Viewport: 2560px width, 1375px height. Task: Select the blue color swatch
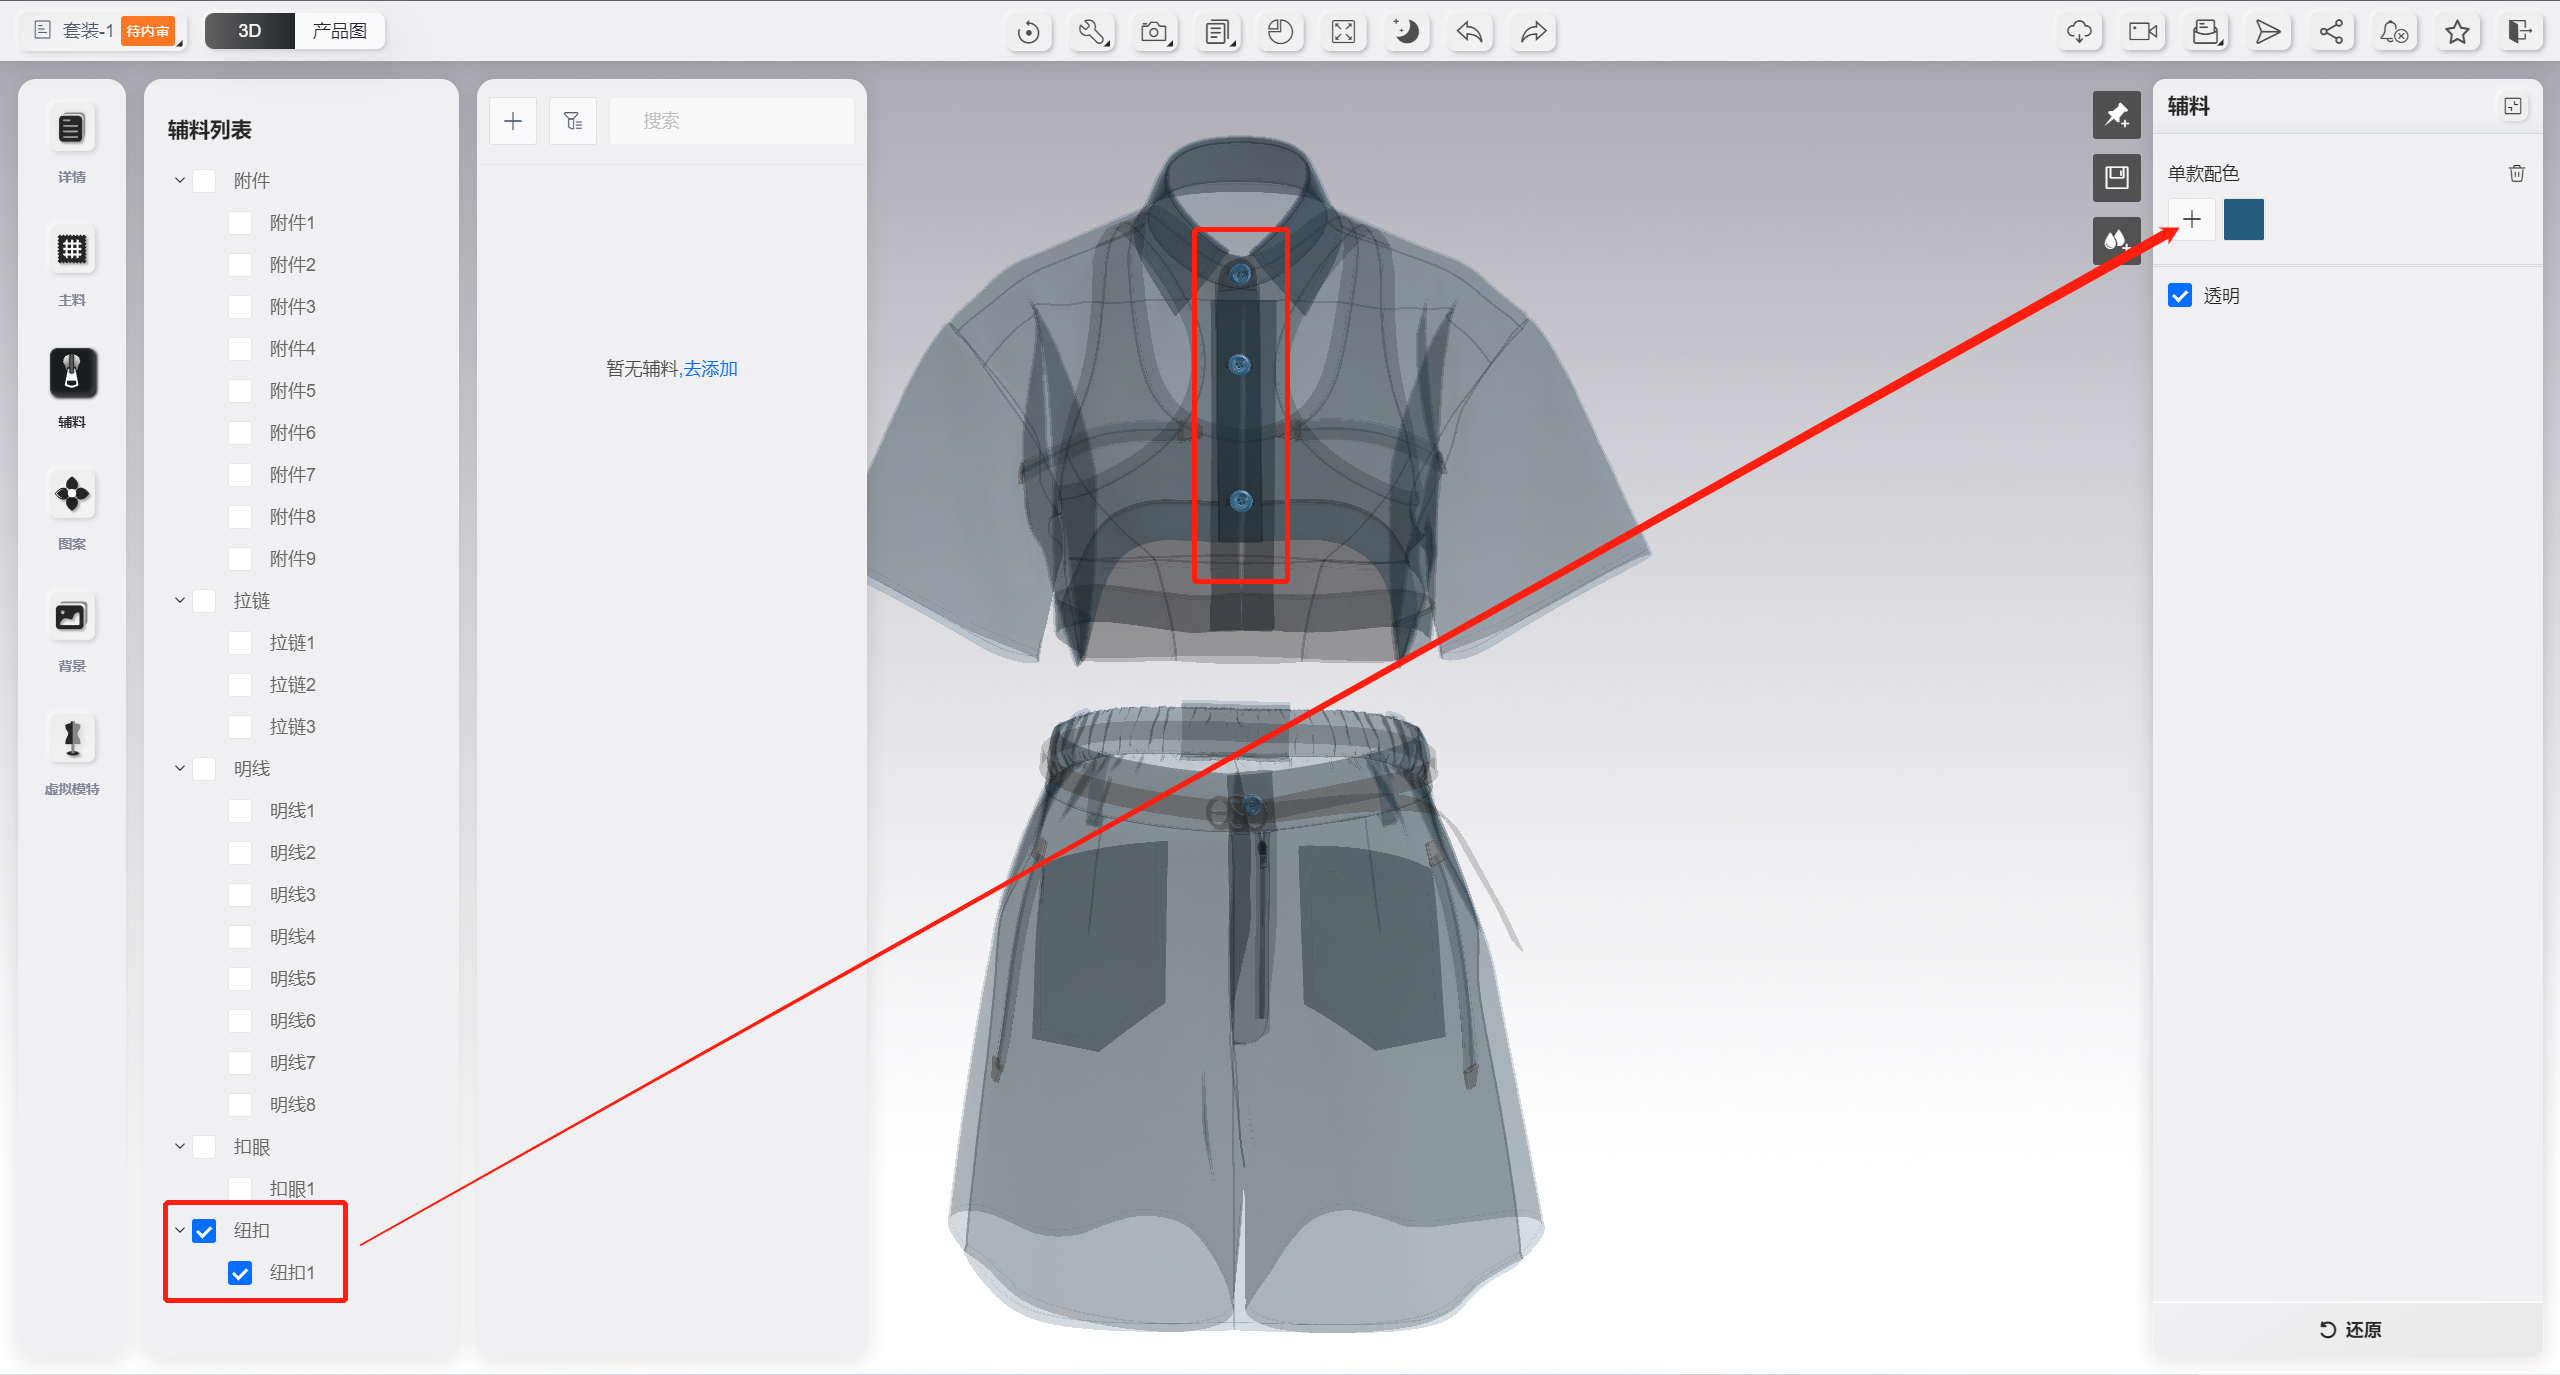point(2243,220)
